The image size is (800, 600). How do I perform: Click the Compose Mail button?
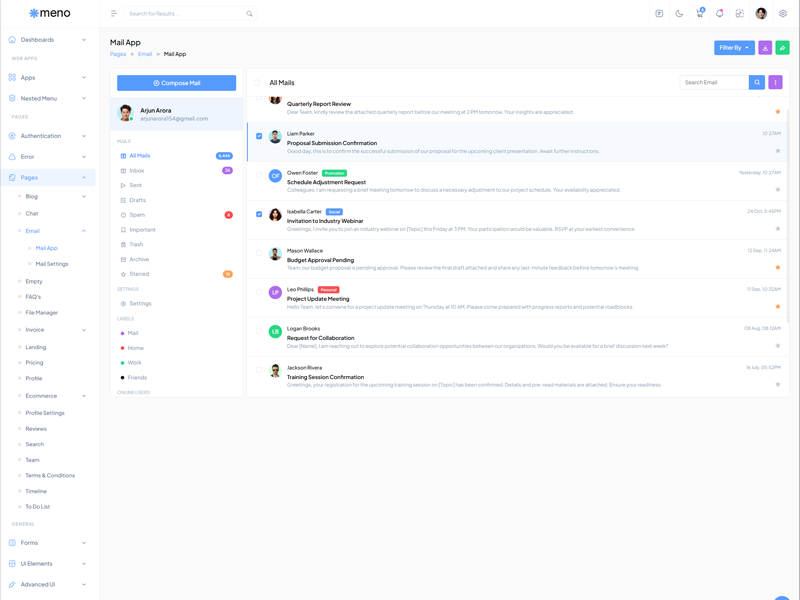(176, 83)
